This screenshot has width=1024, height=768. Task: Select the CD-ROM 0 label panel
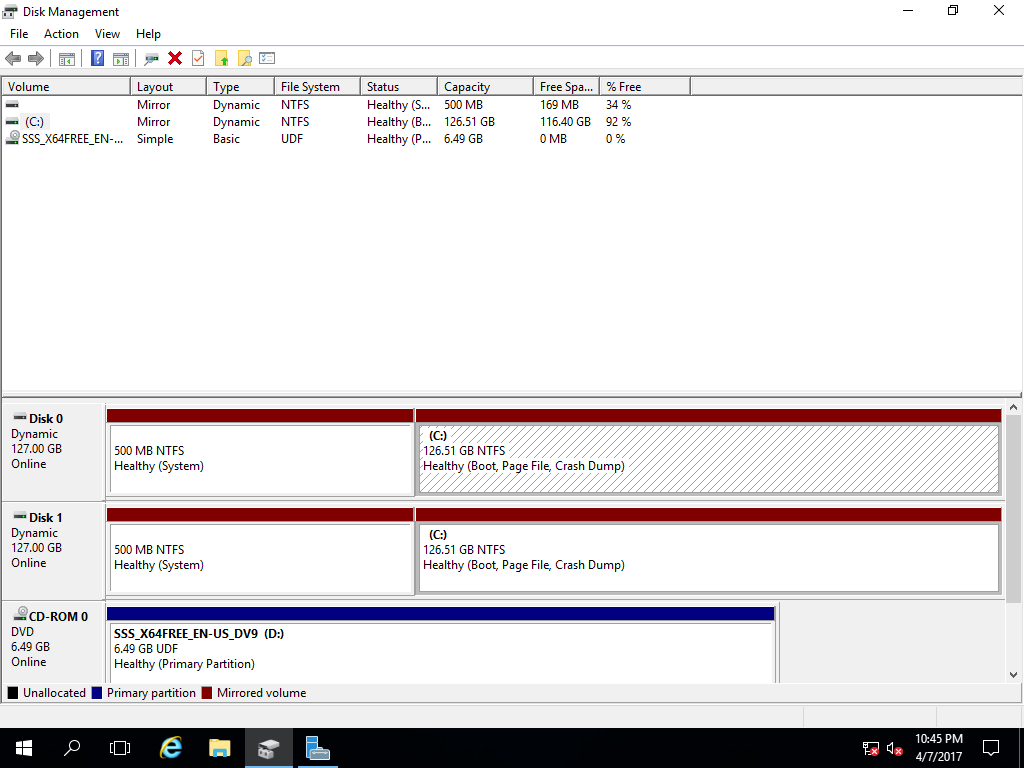click(53, 643)
